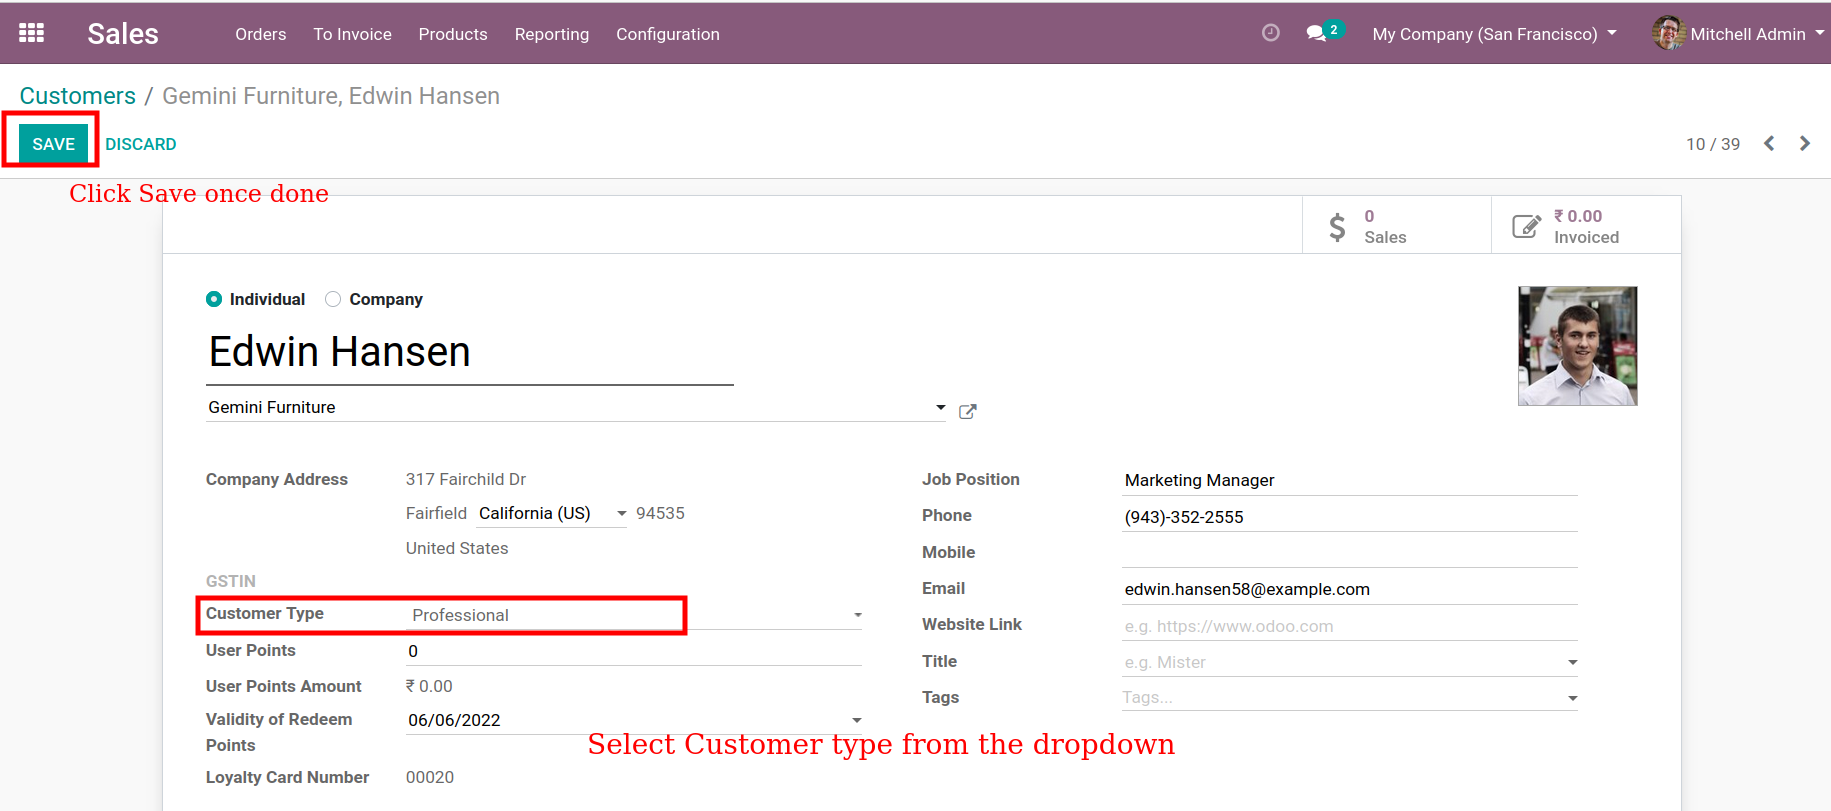
Task: Expand the Customer Type dropdown
Action: (x=857, y=615)
